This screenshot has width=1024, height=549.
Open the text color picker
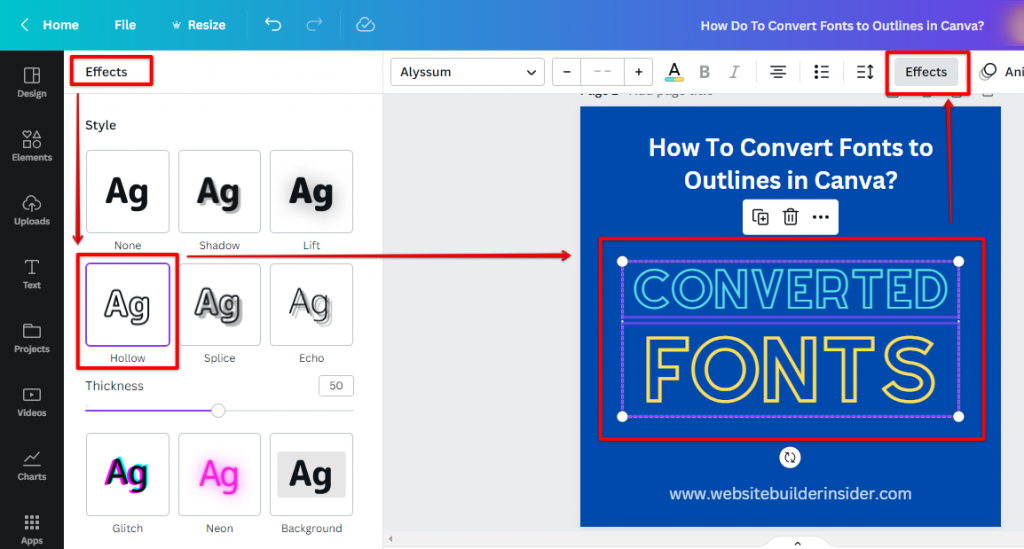coord(674,72)
